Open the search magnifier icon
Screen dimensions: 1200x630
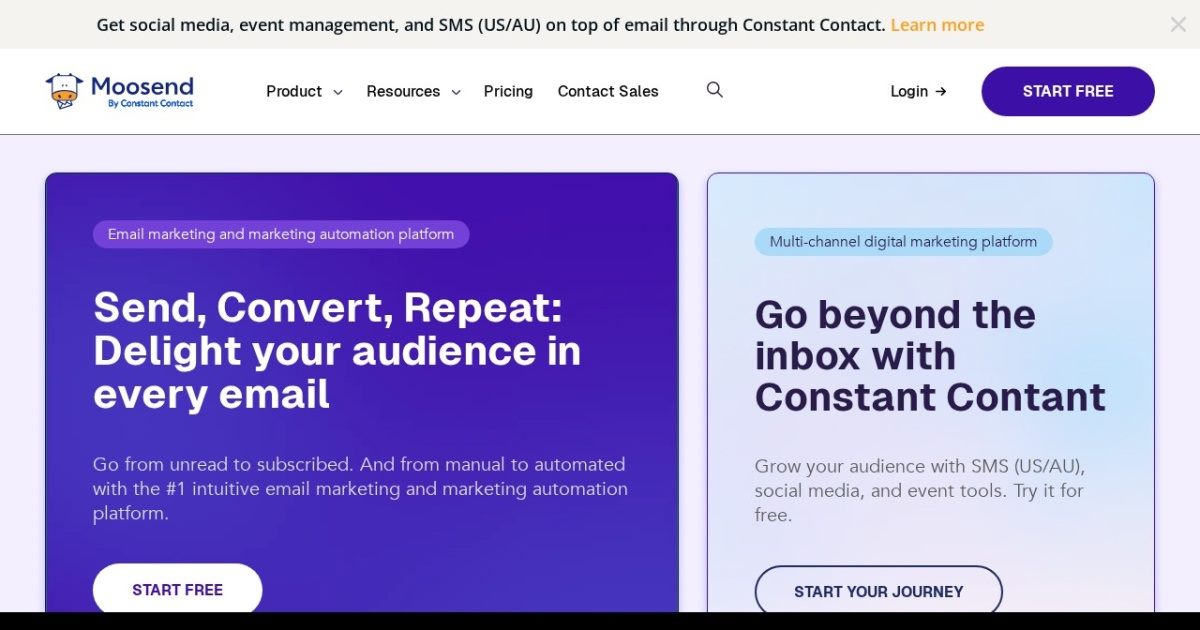pyautogui.click(x=714, y=90)
